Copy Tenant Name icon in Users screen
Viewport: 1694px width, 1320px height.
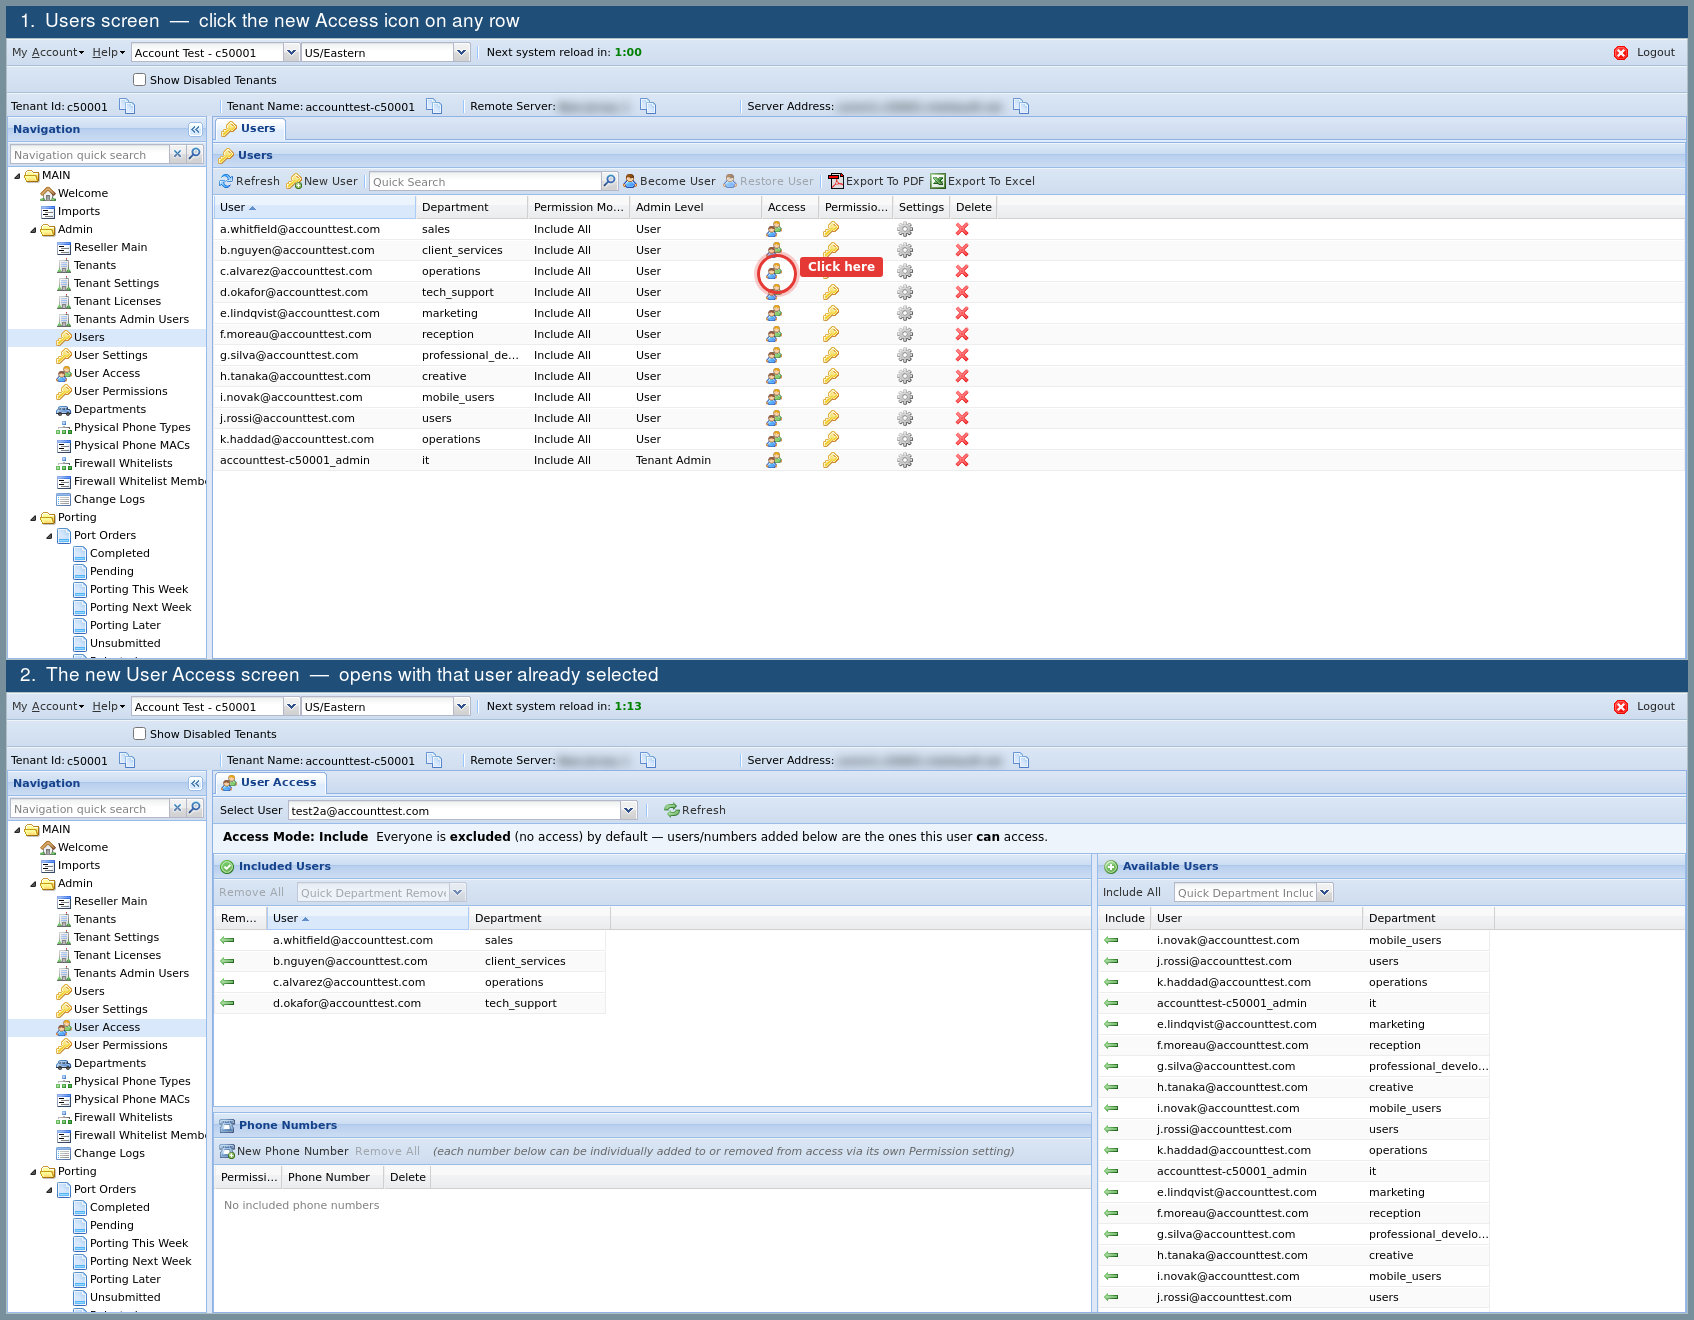point(434,106)
